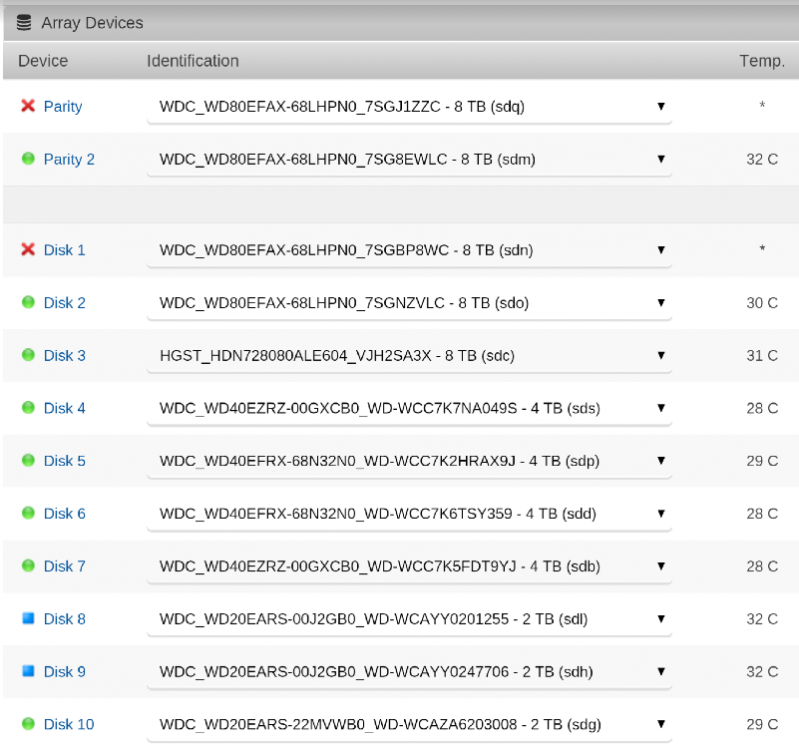Click the blue square status icon of Disk 9
Viewport: 799px width, 750px height.
click(x=28, y=671)
